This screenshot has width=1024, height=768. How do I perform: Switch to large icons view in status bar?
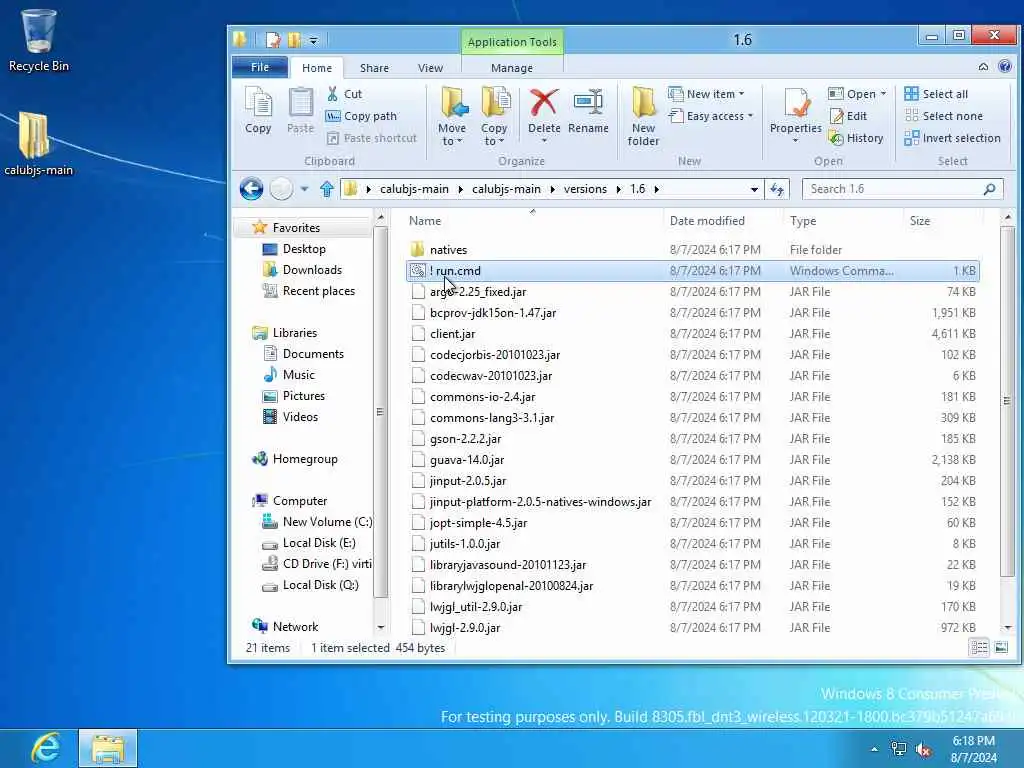[x=1001, y=647]
